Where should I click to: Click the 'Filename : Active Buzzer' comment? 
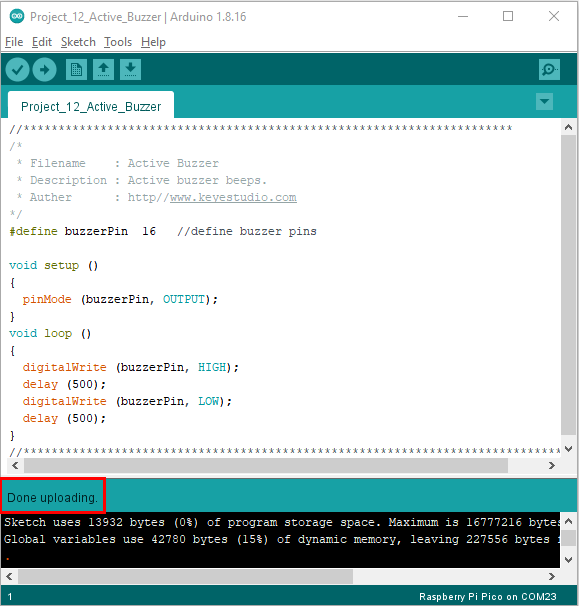point(118,163)
